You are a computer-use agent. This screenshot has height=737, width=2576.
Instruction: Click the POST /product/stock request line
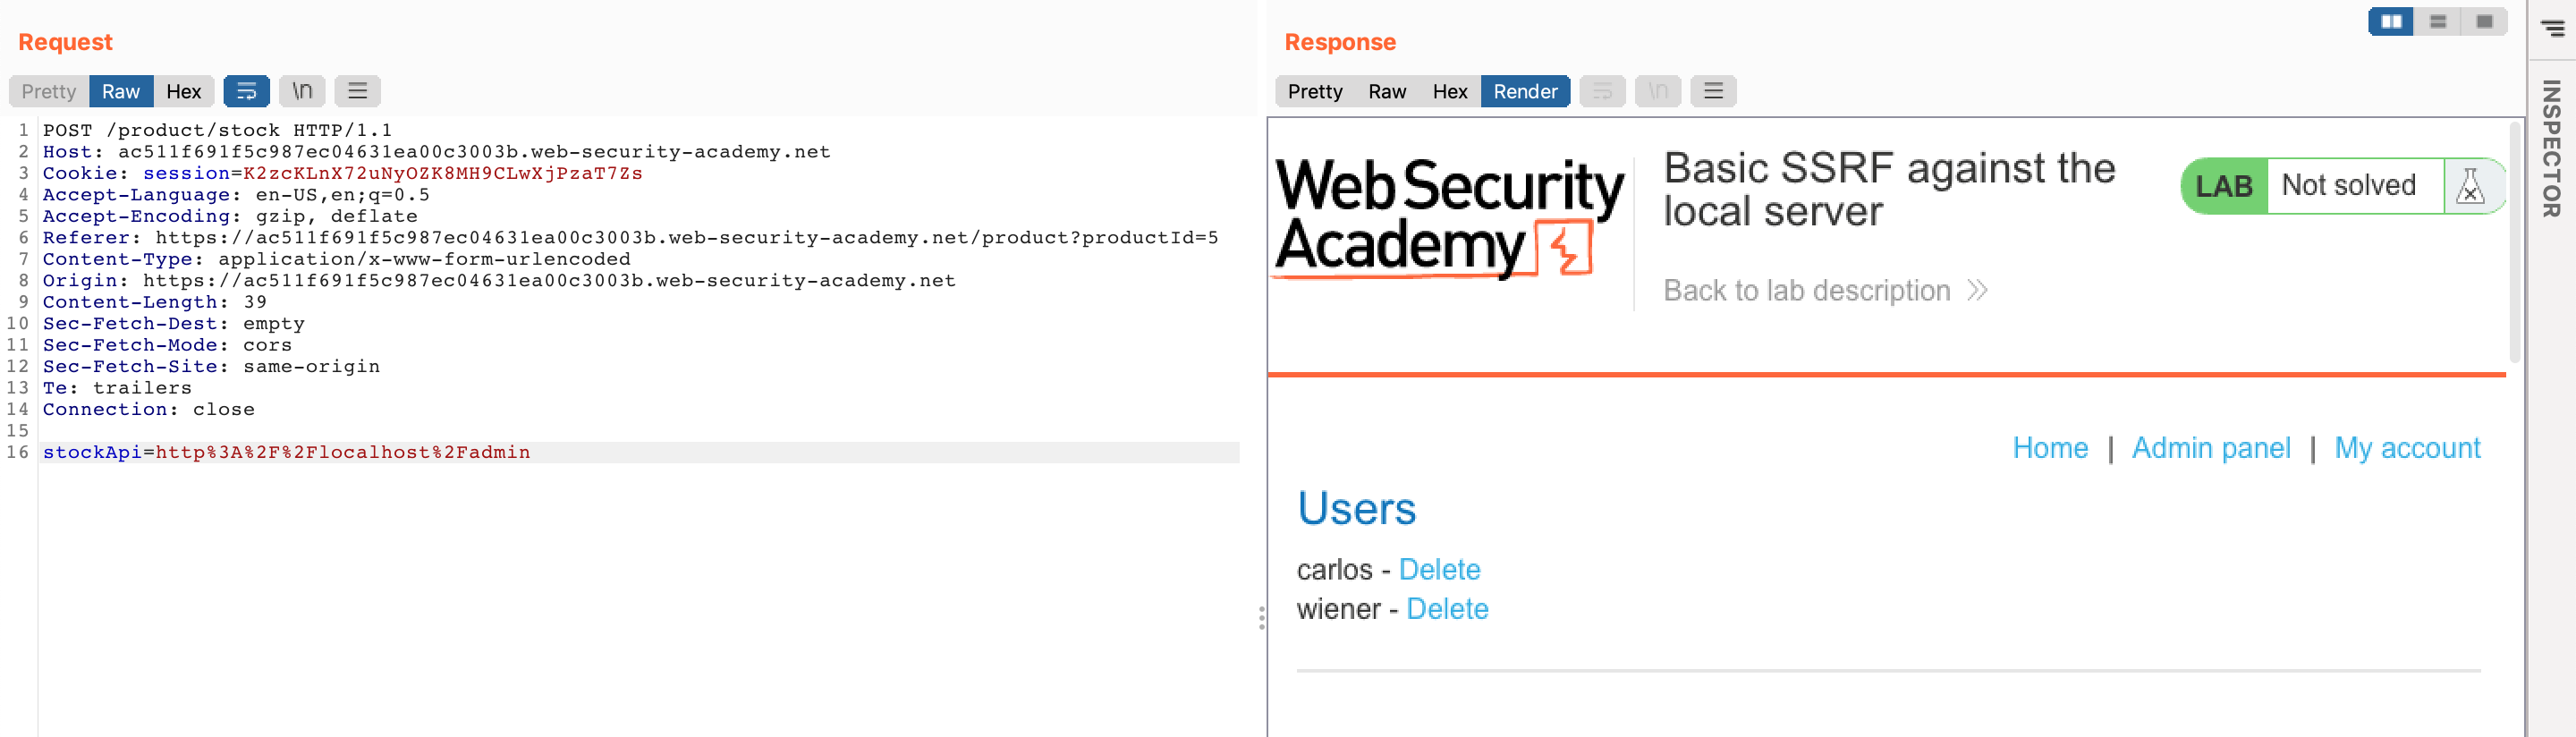tap(217, 130)
